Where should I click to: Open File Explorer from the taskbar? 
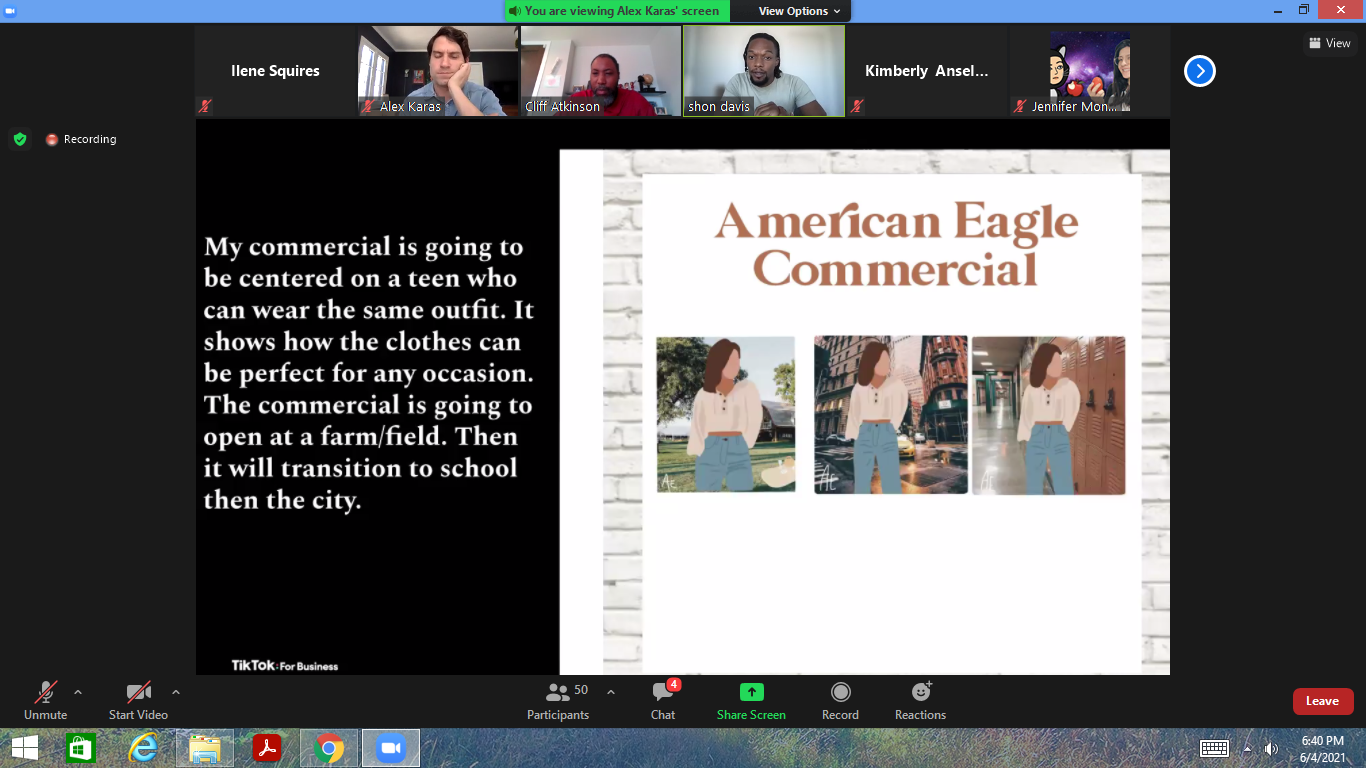pos(205,748)
